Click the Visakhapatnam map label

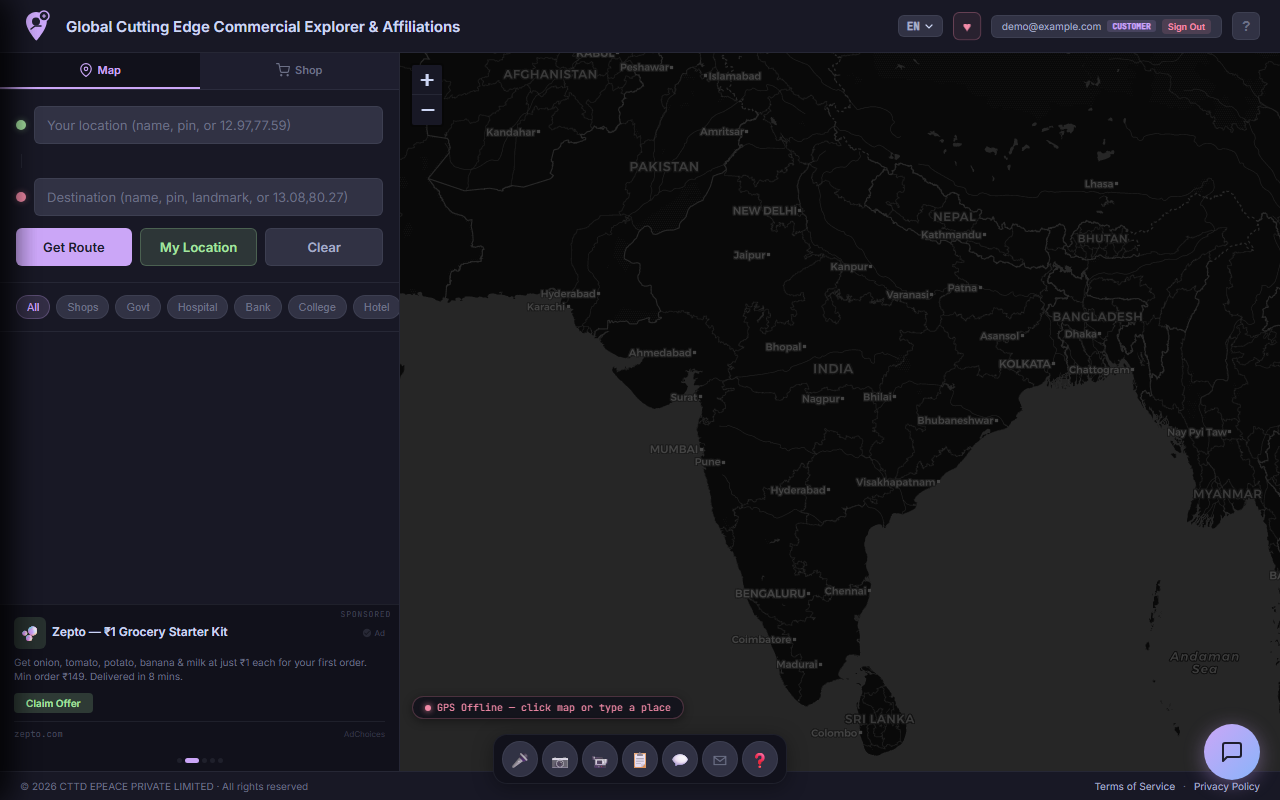tap(896, 482)
